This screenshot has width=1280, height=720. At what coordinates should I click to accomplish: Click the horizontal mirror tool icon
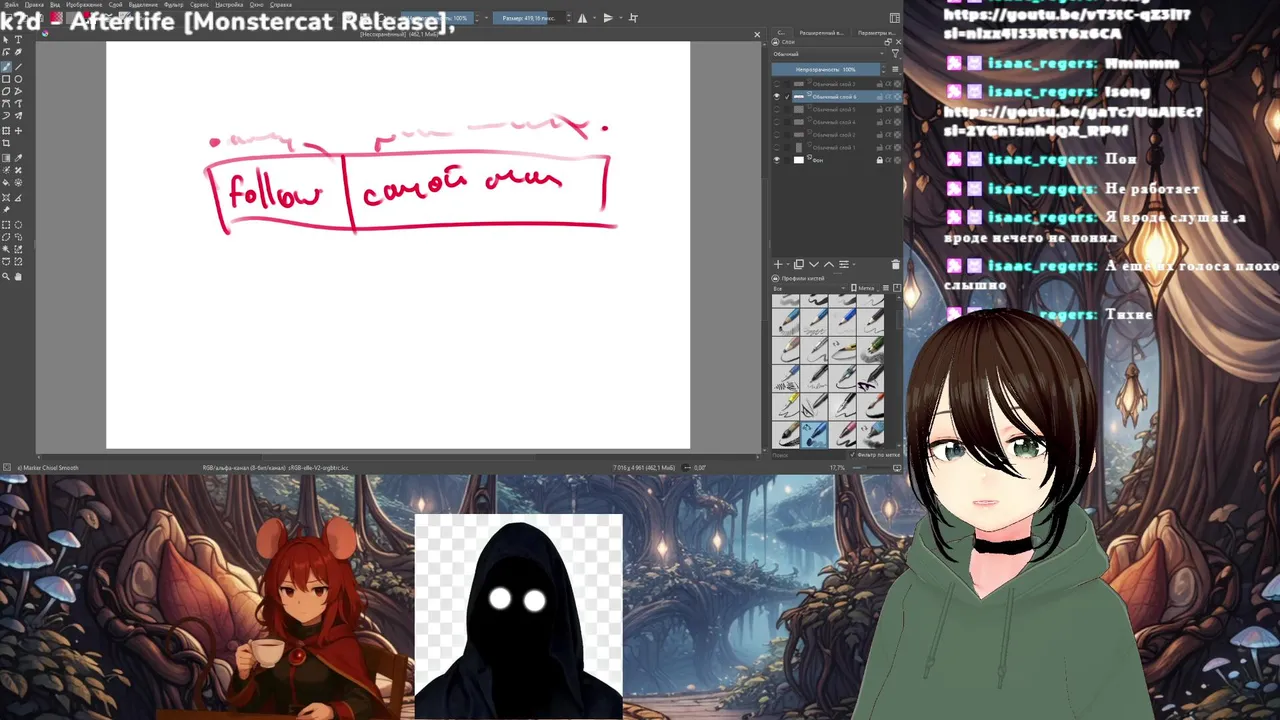click(x=582, y=18)
